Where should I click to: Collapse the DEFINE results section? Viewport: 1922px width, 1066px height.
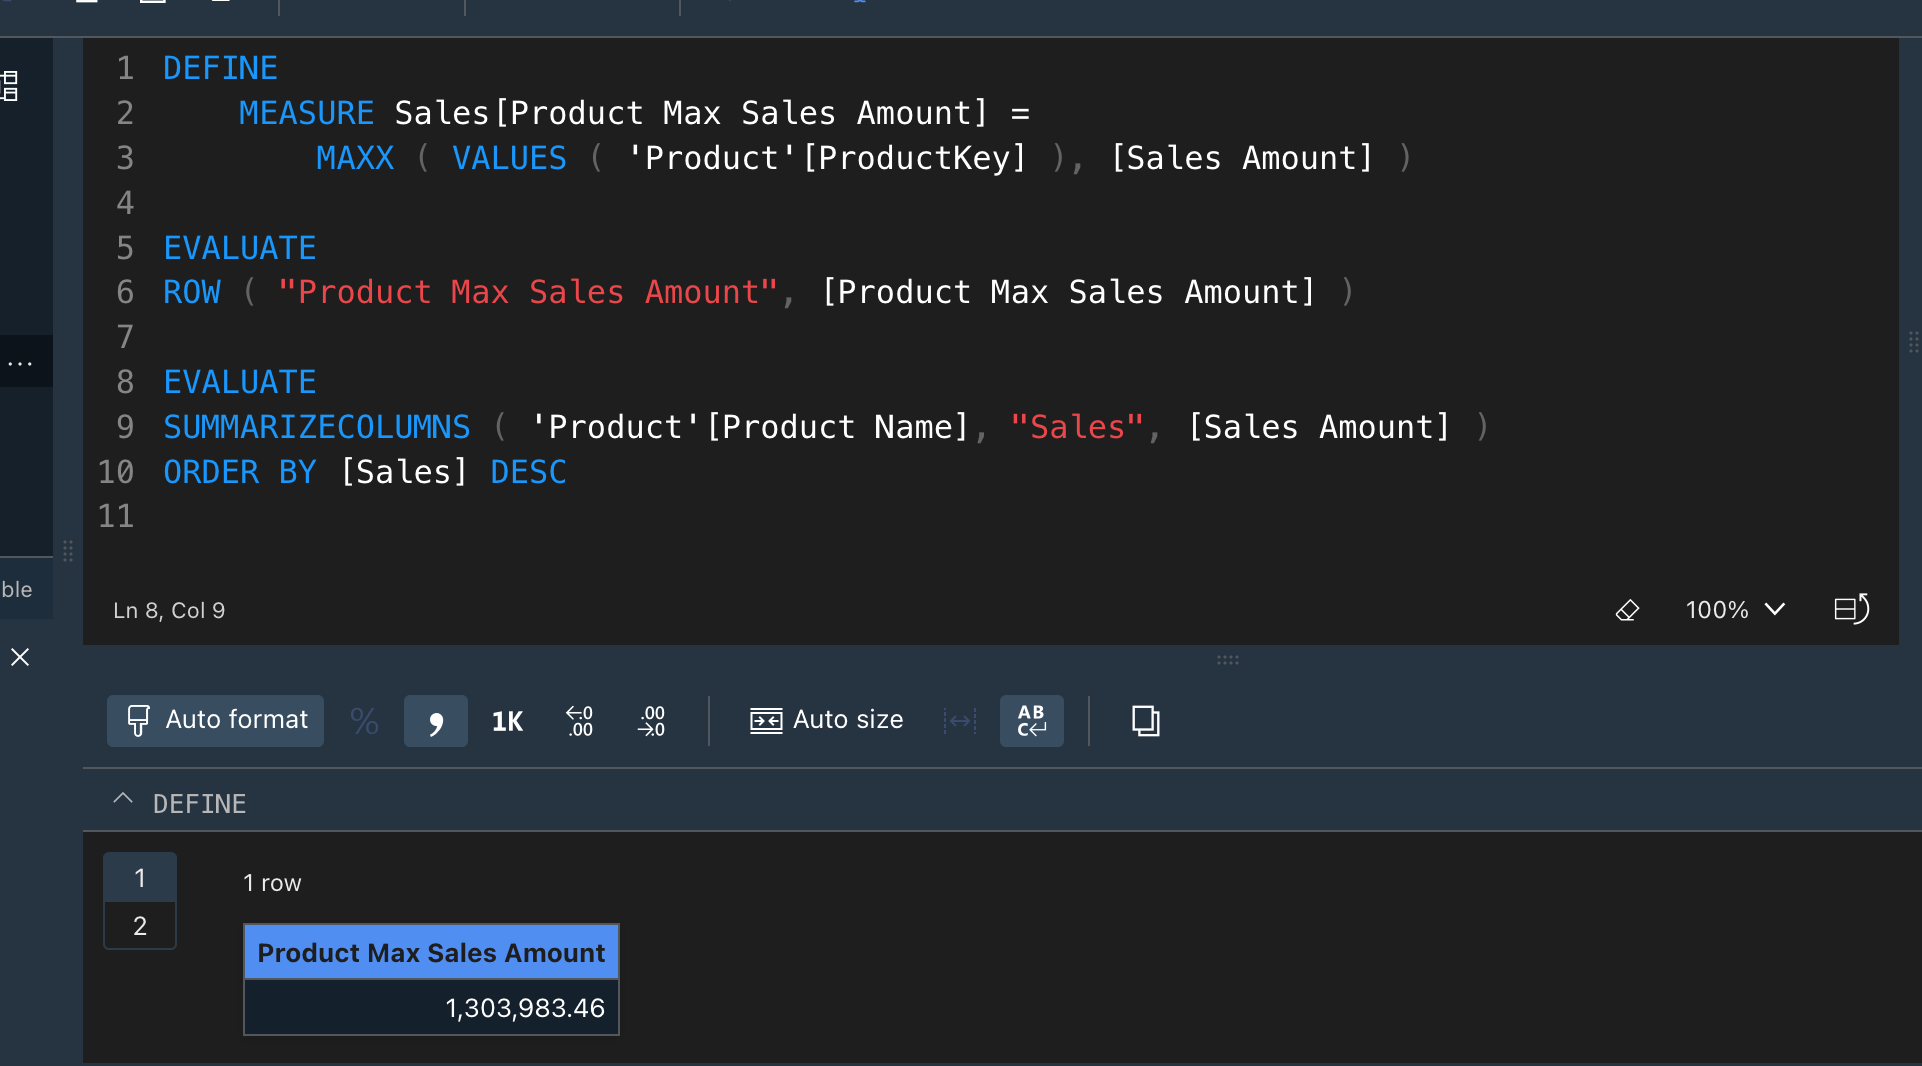point(122,799)
